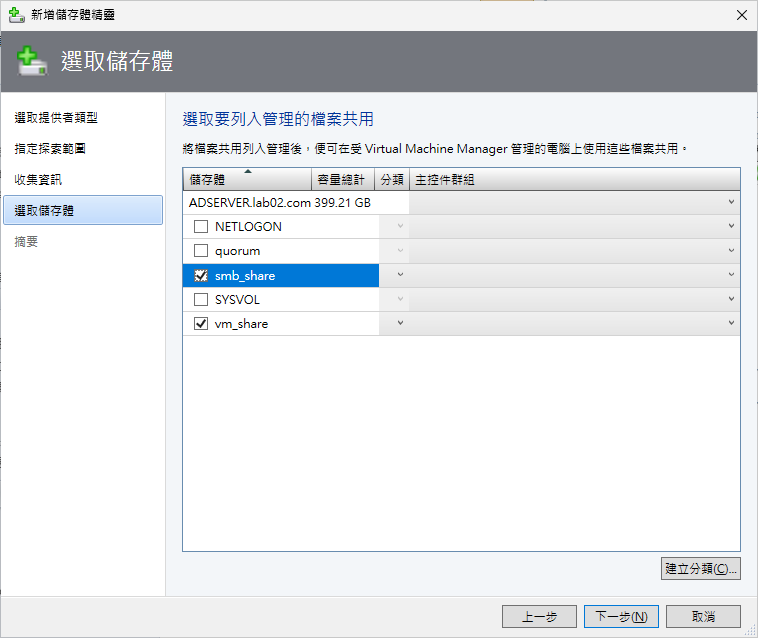The width and height of the screenshot is (758, 638).
Task: Click the green plus storage header icon
Action: 32,61
